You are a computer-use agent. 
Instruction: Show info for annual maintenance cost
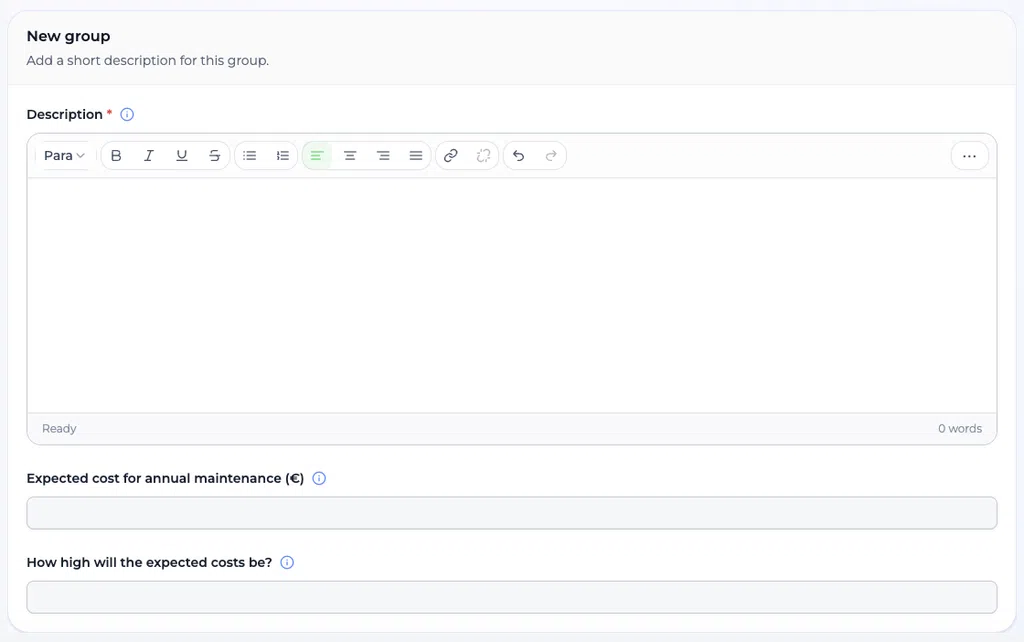tap(319, 478)
